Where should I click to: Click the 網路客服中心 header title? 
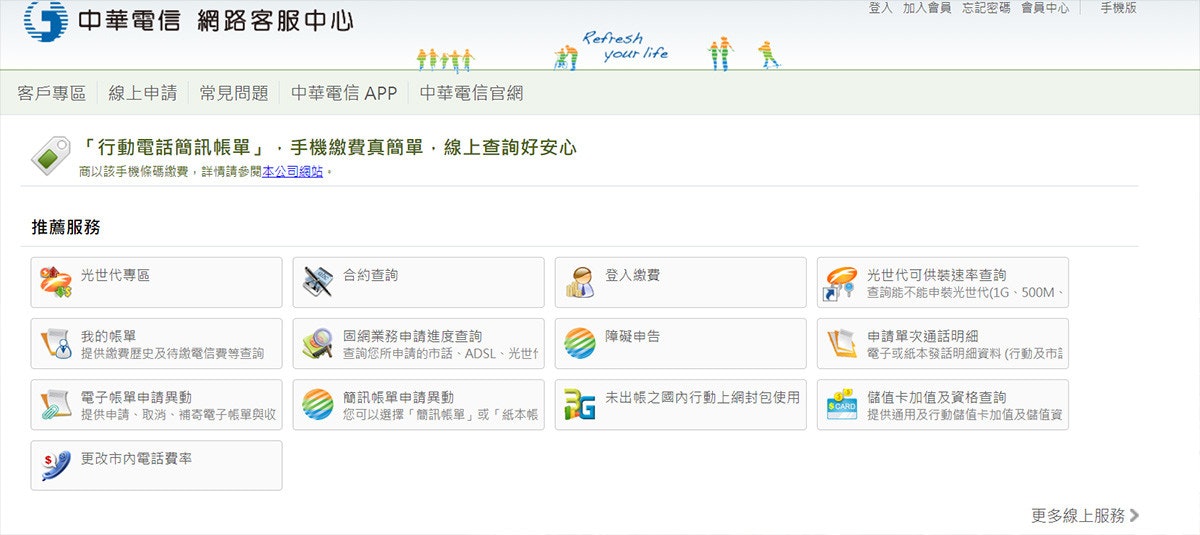(x=275, y=19)
